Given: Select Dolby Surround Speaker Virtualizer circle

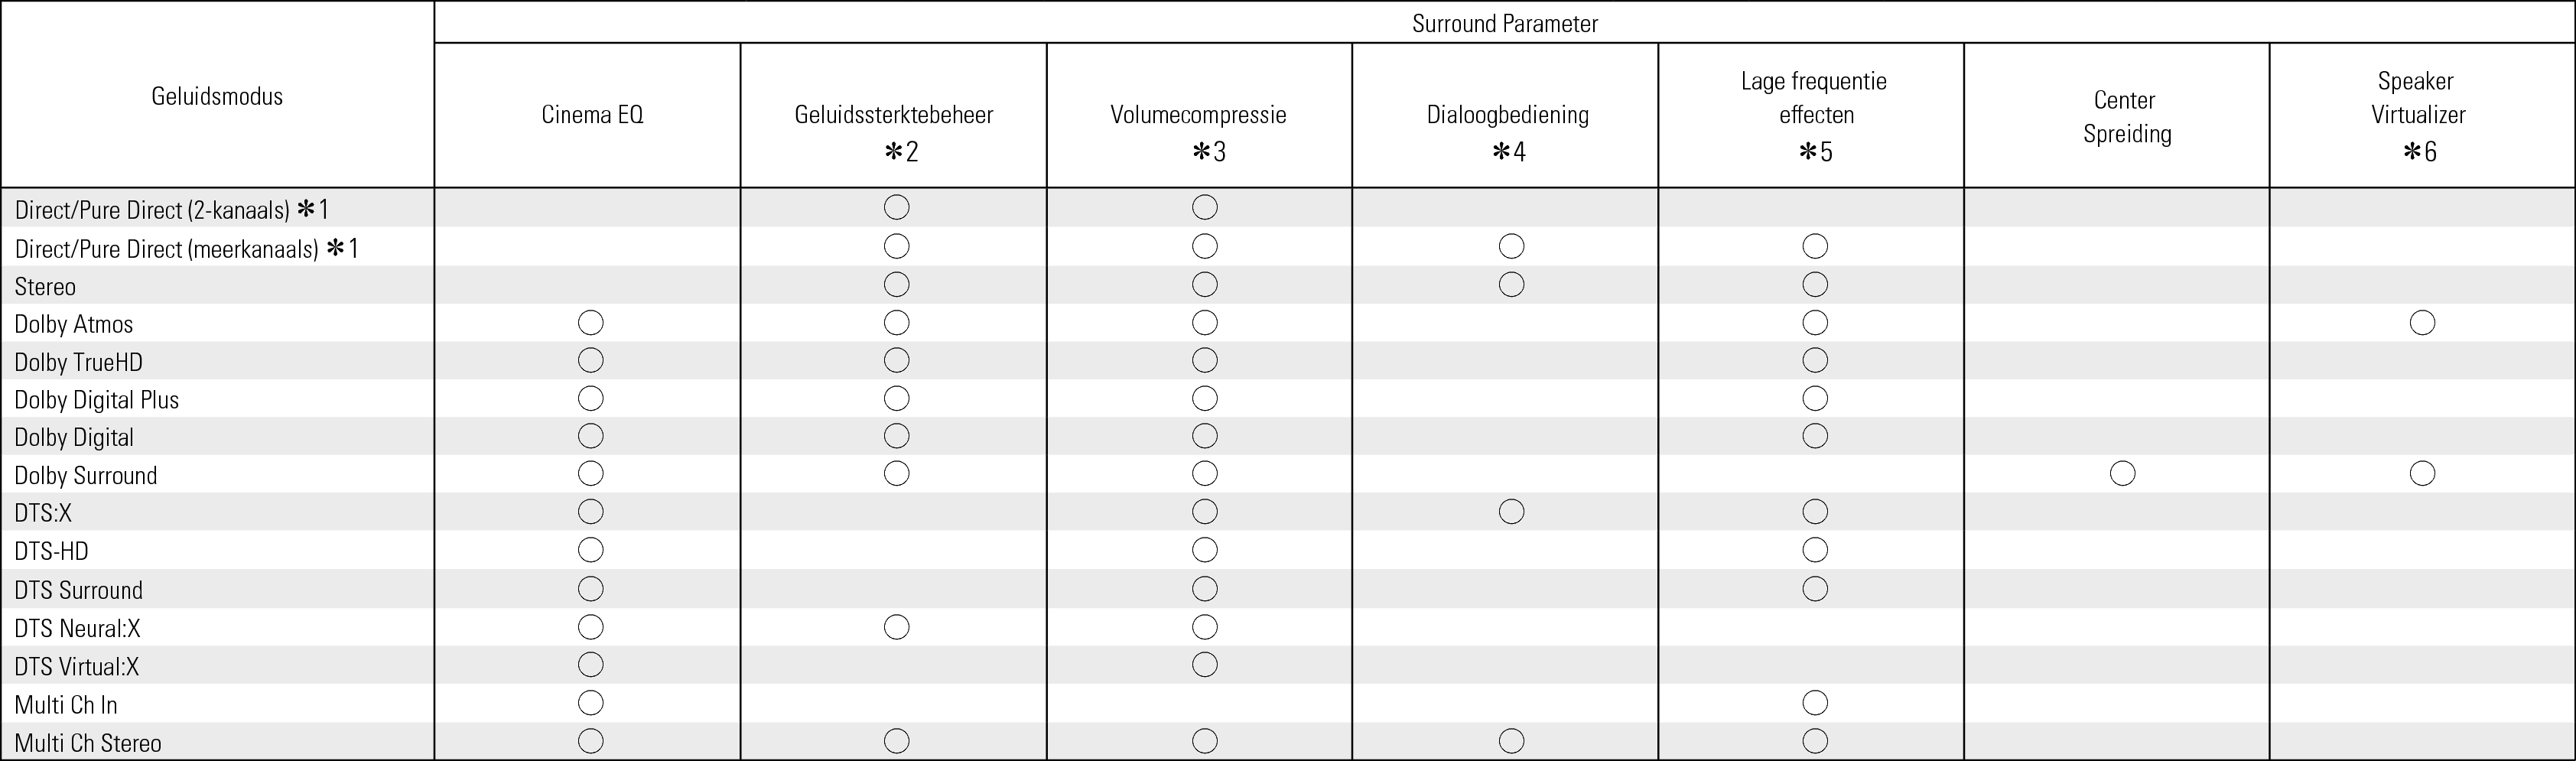Looking at the screenshot, I should coord(2422,473).
